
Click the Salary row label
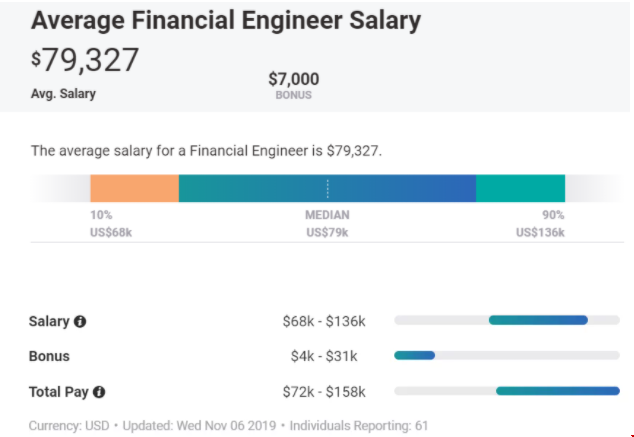49,322
